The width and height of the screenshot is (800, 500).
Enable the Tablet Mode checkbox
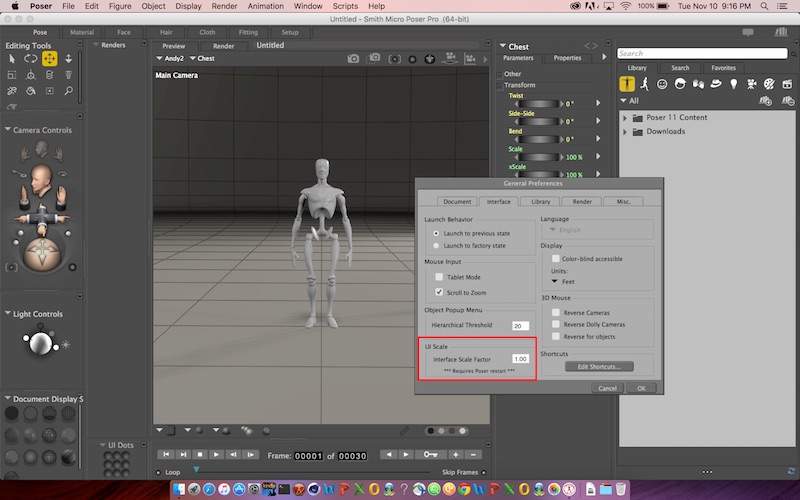[x=439, y=277]
